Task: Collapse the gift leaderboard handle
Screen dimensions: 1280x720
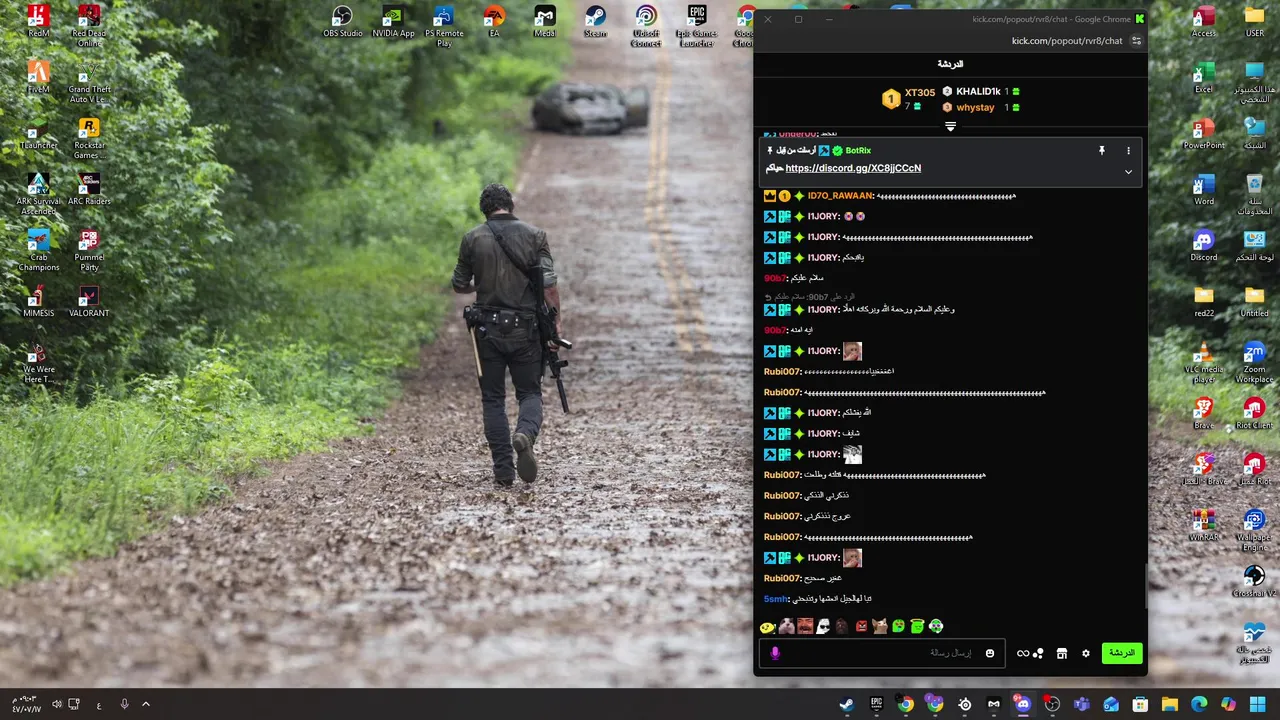Action: click(950, 127)
